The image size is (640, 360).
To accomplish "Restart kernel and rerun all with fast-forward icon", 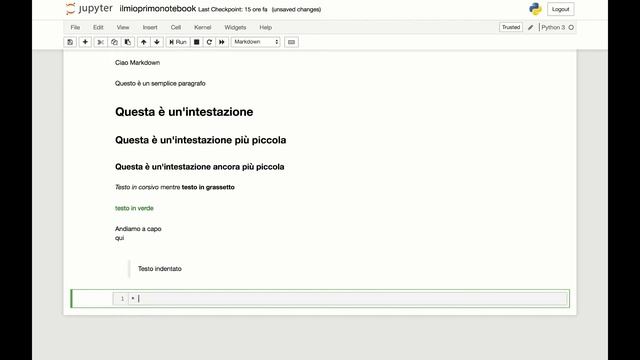I will click(222, 42).
